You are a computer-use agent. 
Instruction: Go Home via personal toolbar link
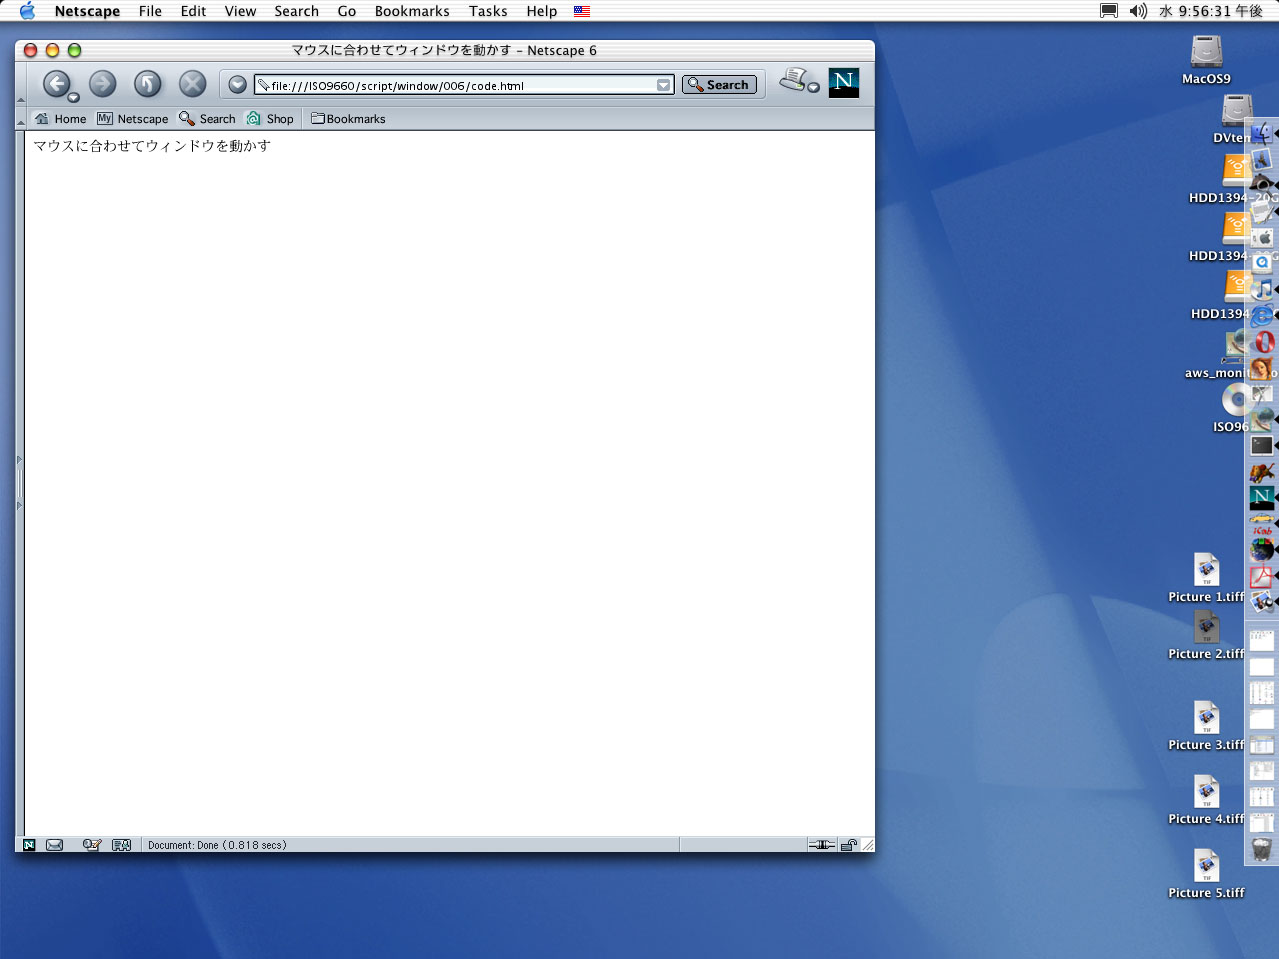pyautogui.click(x=60, y=119)
